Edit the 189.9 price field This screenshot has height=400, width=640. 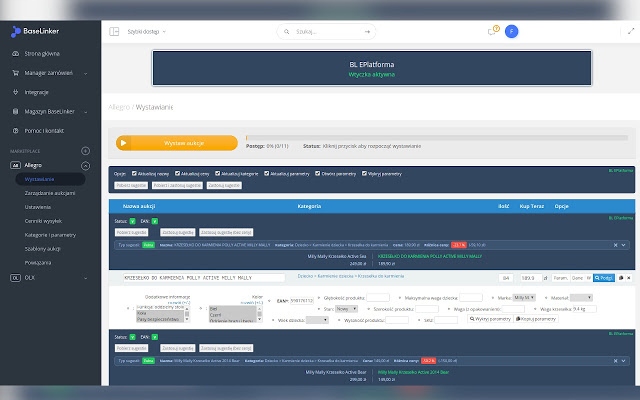pyautogui.click(x=531, y=278)
